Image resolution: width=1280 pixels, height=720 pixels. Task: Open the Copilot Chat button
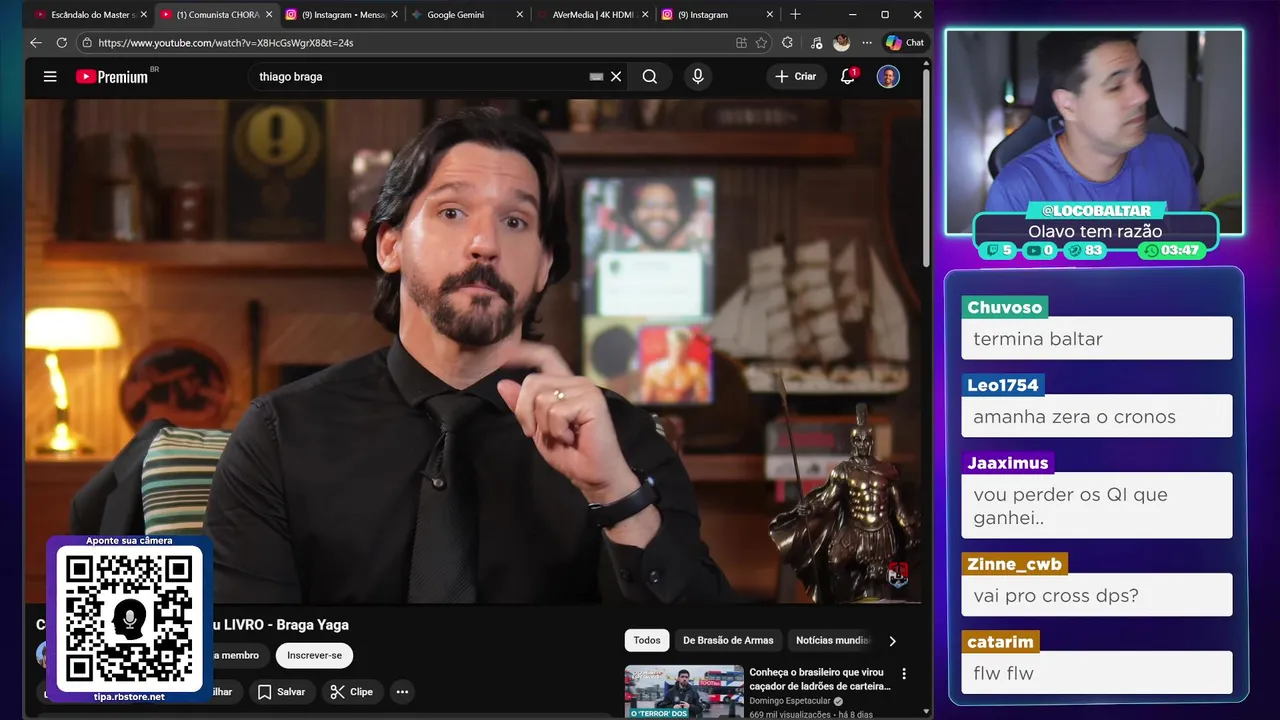point(905,43)
